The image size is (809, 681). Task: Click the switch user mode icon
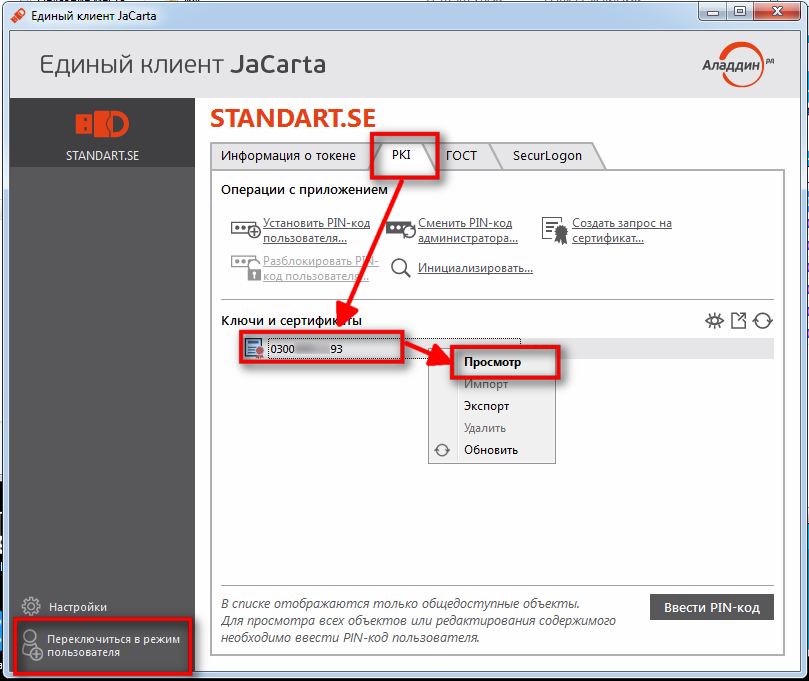[32, 645]
